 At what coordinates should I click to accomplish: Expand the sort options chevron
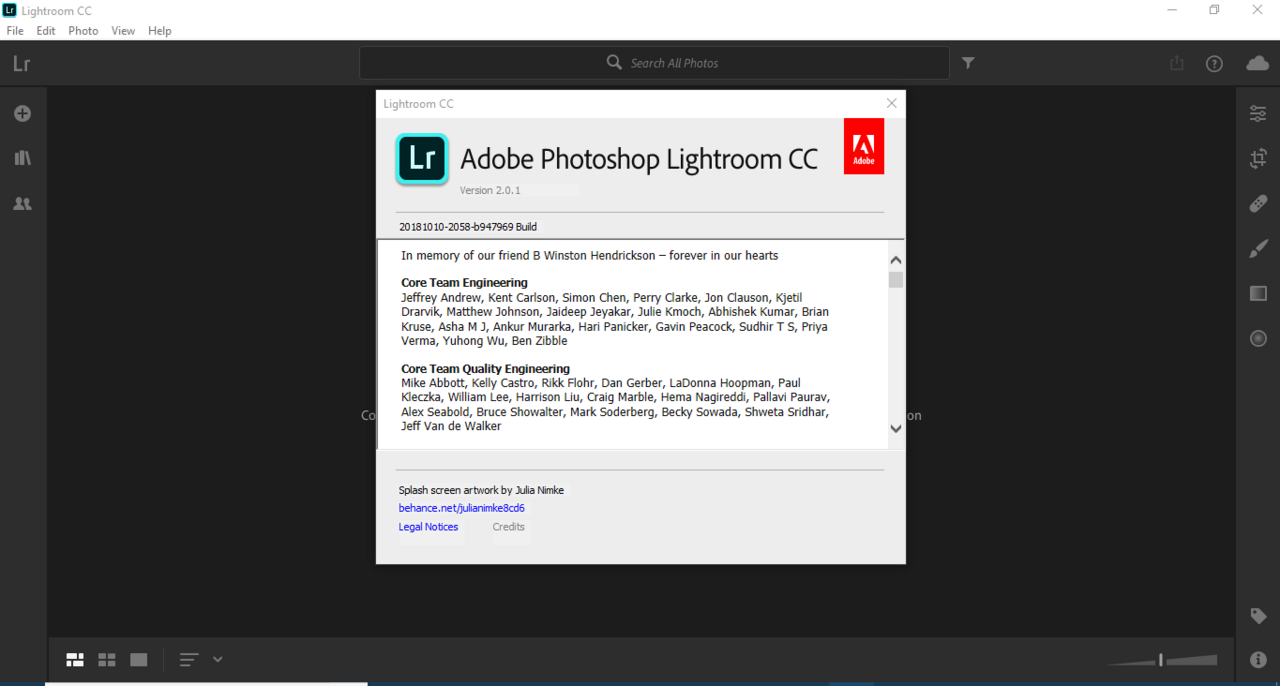[x=217, y=660]
